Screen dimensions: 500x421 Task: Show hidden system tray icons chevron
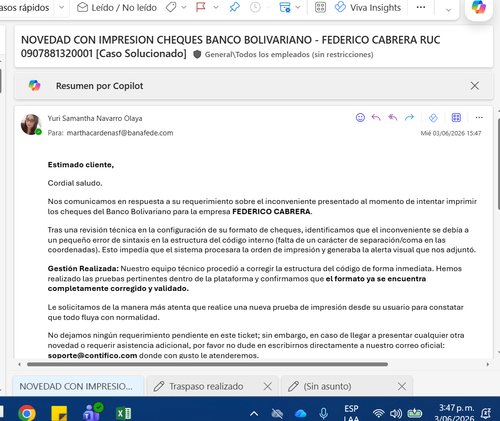click(x=254, y=414)
